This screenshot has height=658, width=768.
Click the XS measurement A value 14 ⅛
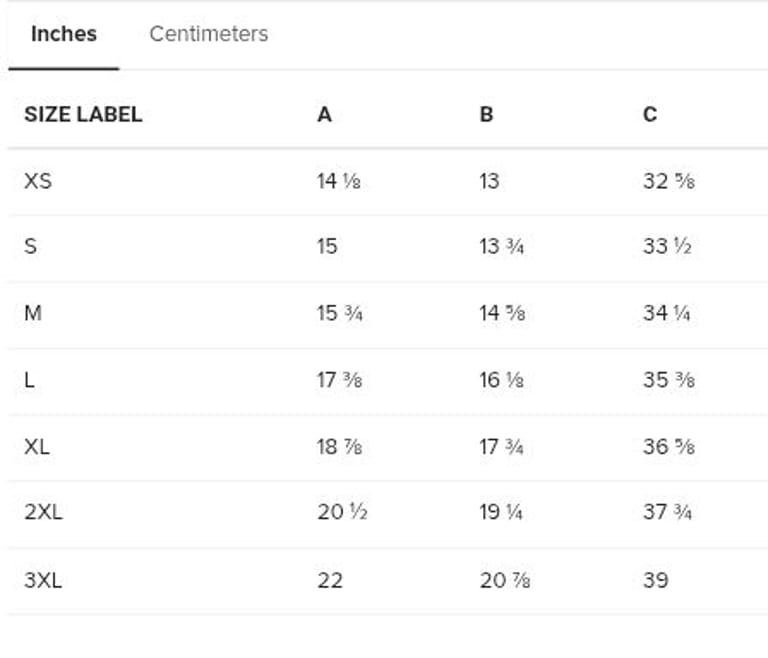coord(338,181)
